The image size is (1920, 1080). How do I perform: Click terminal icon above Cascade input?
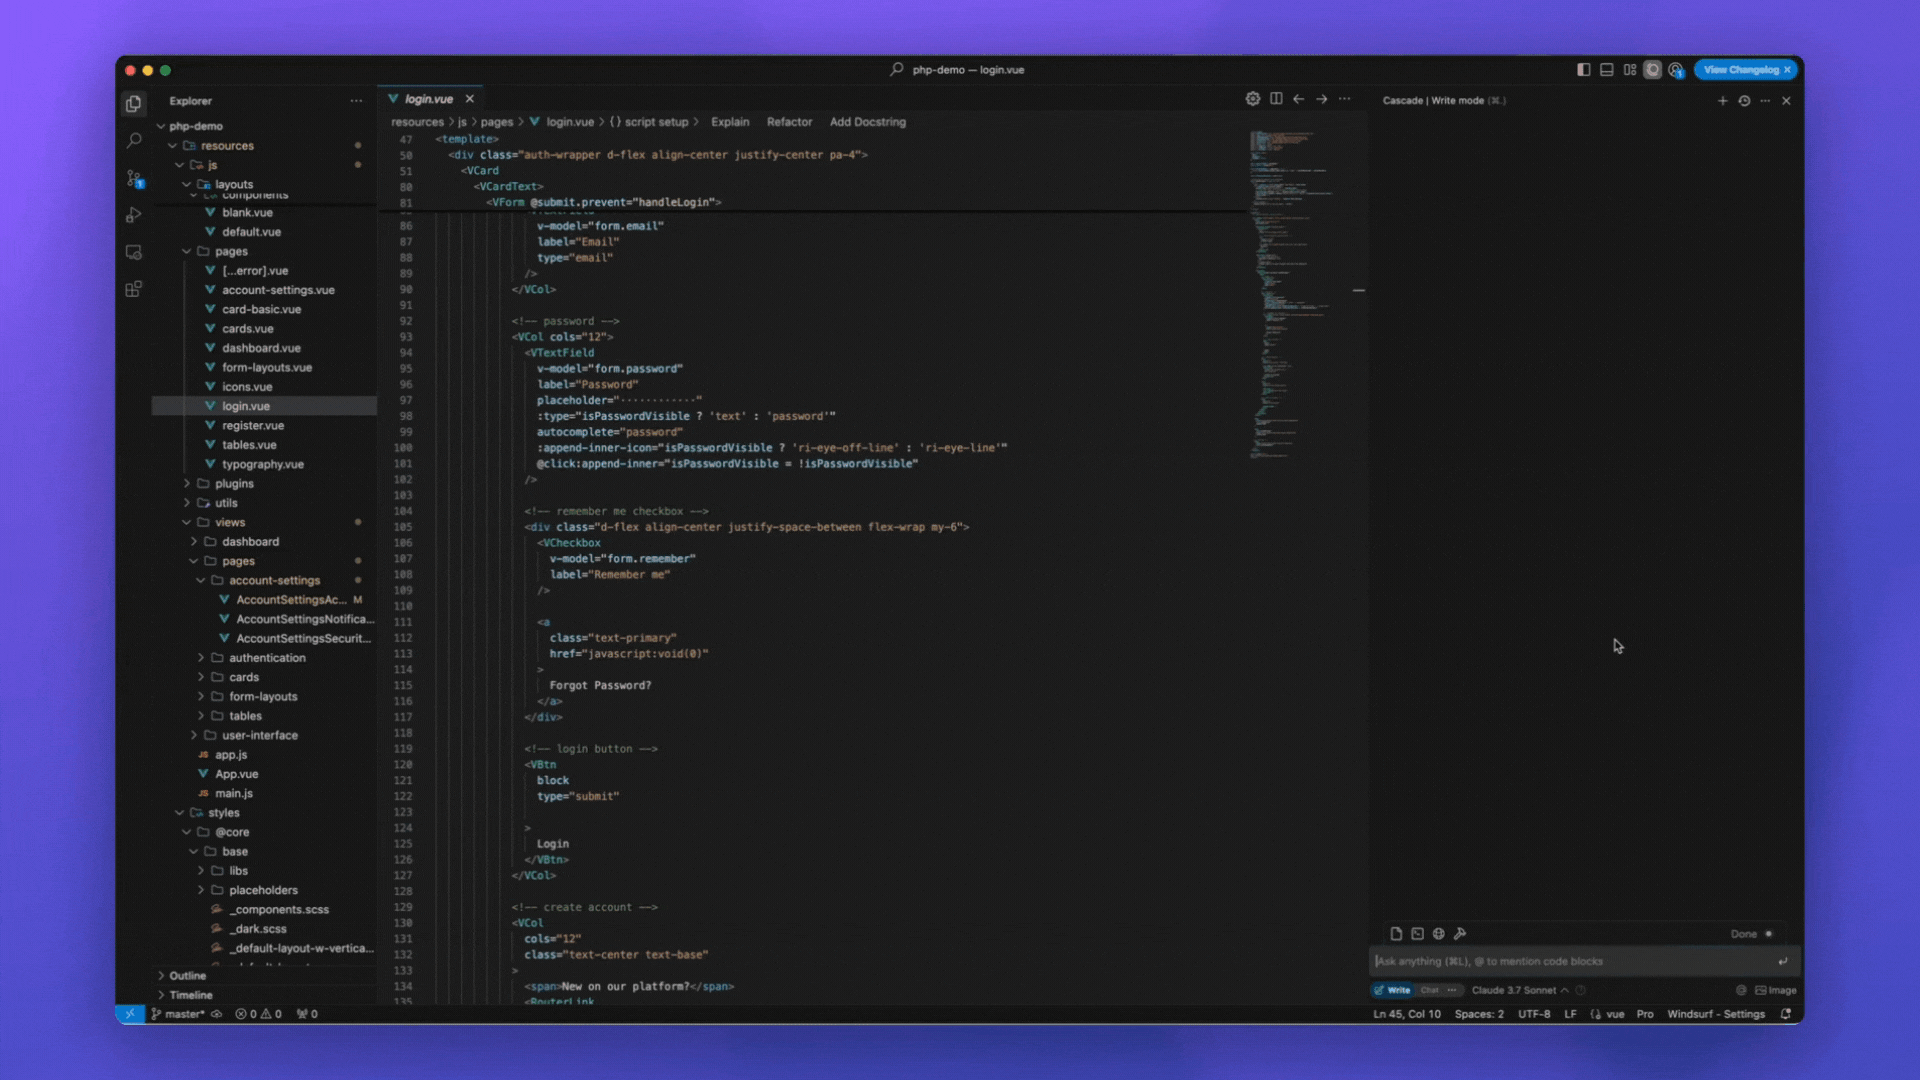(x=1417, y=934)
